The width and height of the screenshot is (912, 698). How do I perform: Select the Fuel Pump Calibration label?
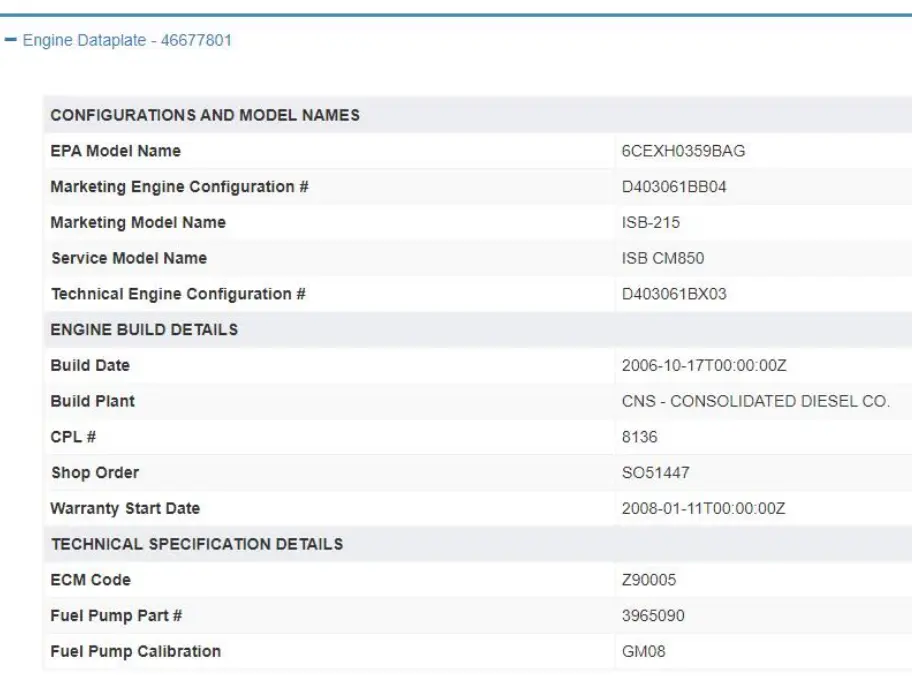[x=136, y=651]
